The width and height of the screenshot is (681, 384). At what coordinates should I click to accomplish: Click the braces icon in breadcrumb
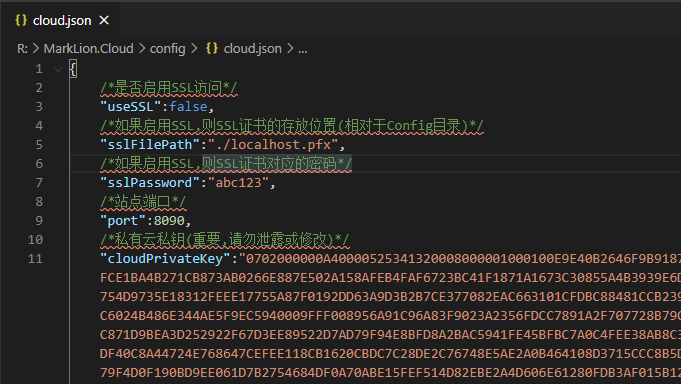(212, 48)
